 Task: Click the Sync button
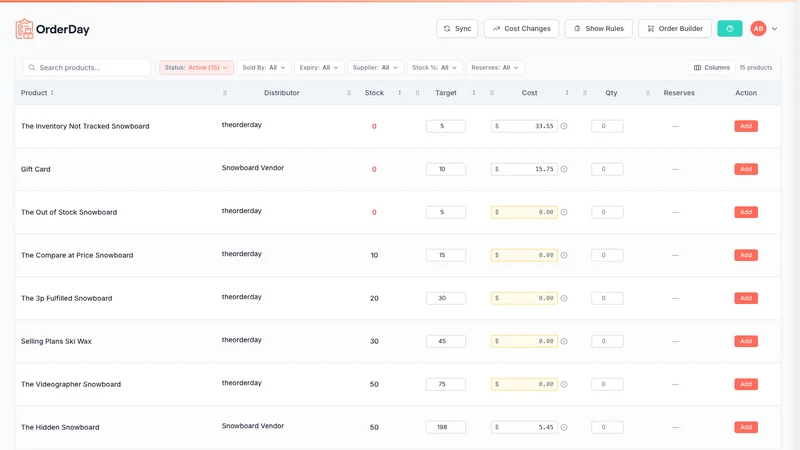[x=457, y=29]
